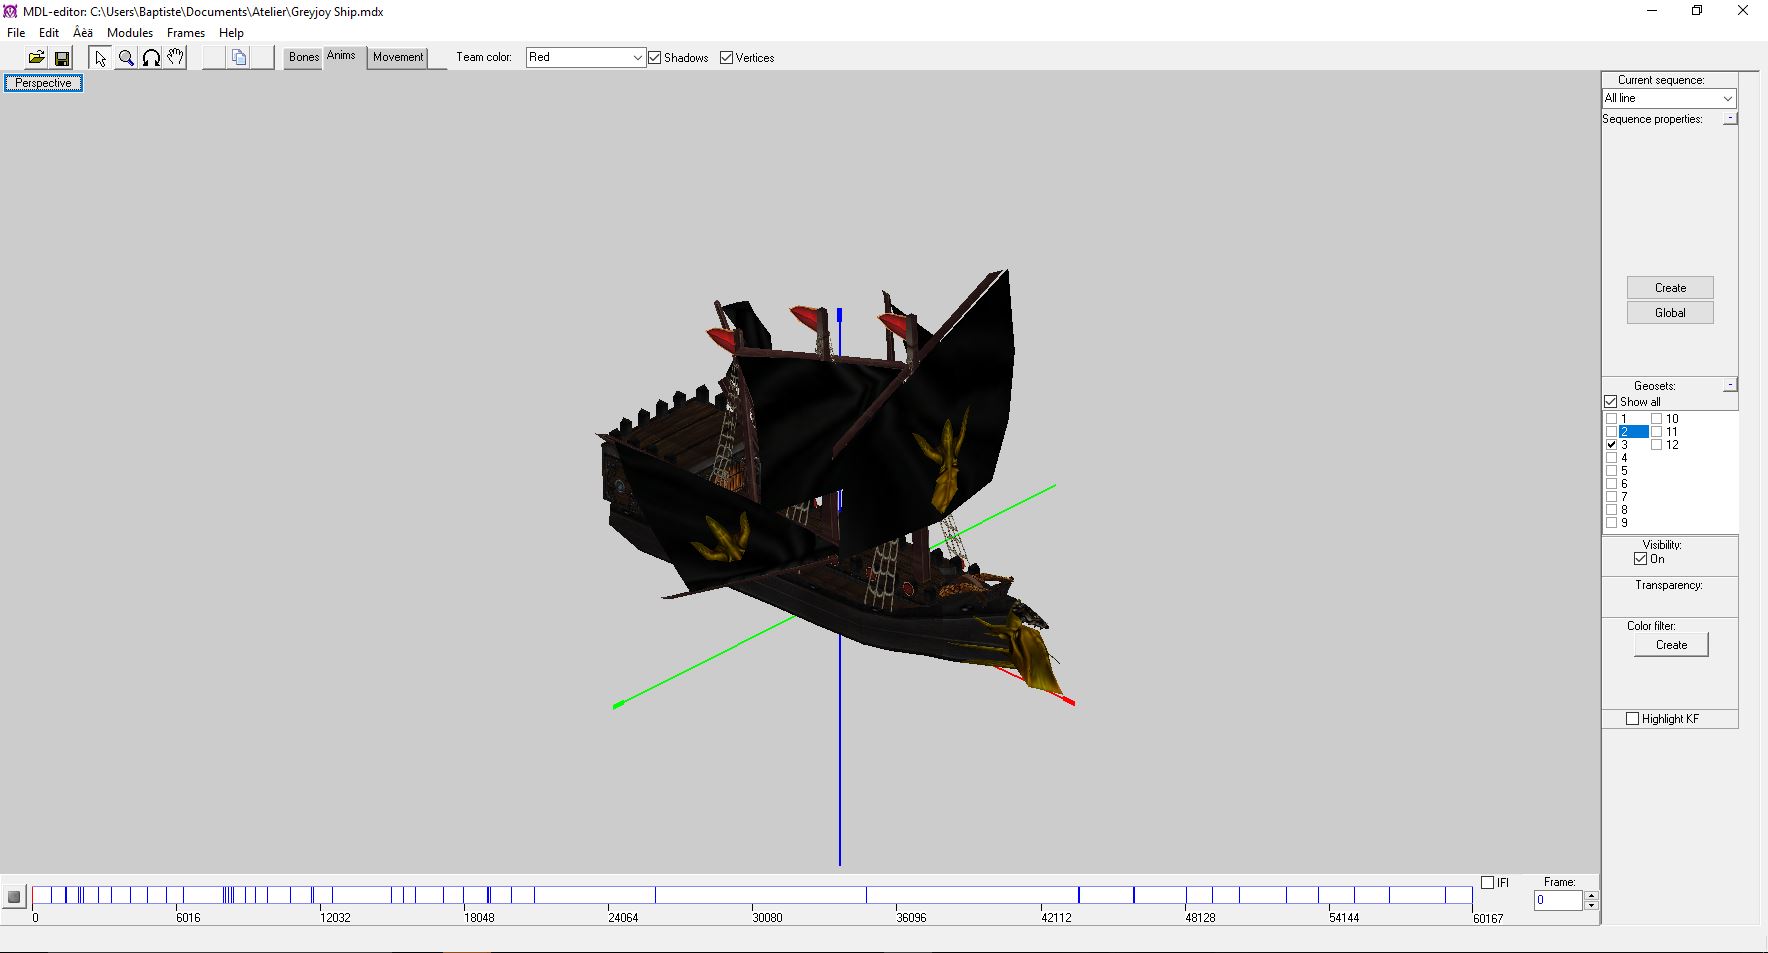Image resolution: width=1768 pixels, height=953 pixels.
Task: Open the File menu
Action: coord(16,33)
